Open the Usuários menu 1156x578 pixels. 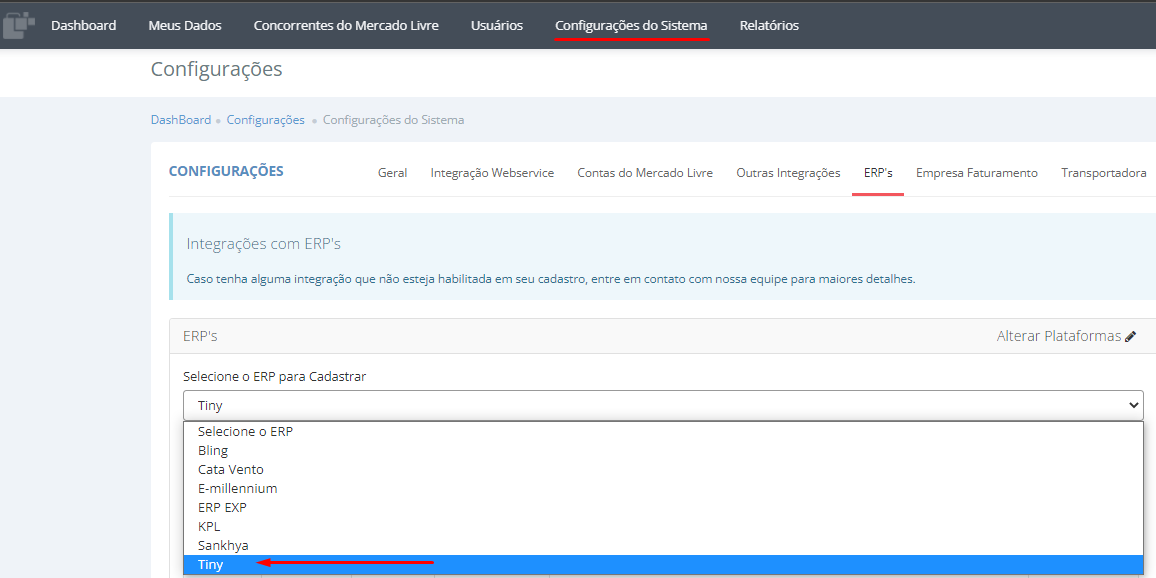coord(497,25)
